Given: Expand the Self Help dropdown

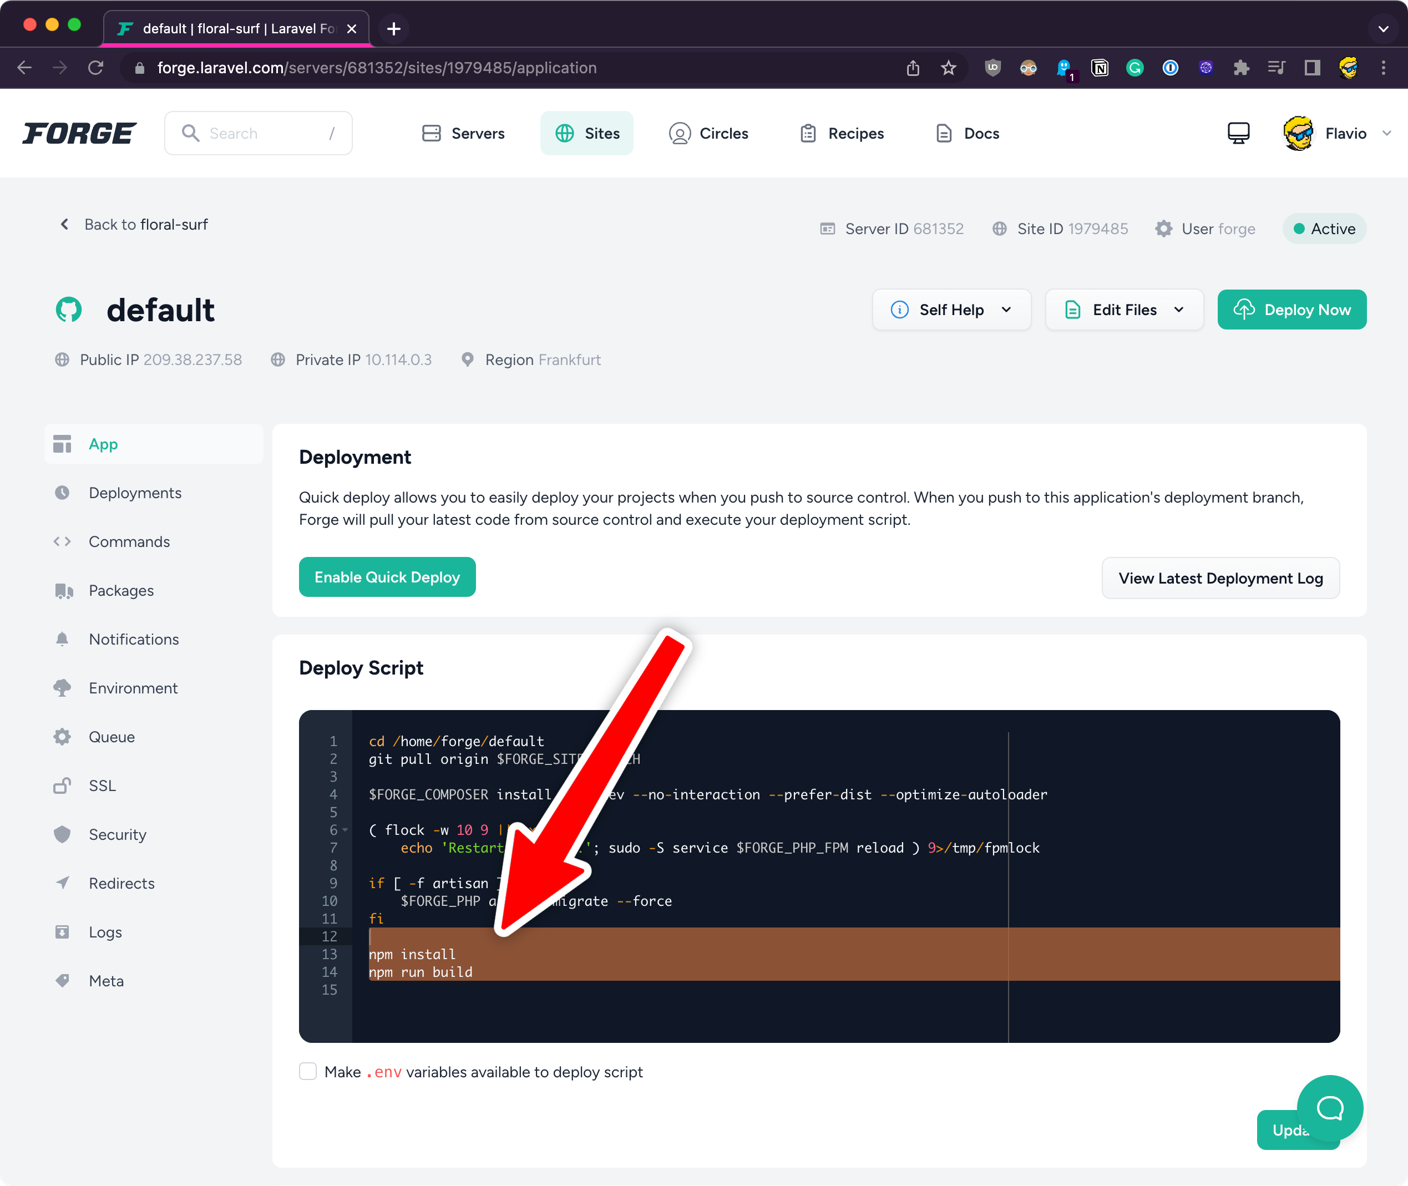Looking at the screenshot, I should [x=951, y=310].
